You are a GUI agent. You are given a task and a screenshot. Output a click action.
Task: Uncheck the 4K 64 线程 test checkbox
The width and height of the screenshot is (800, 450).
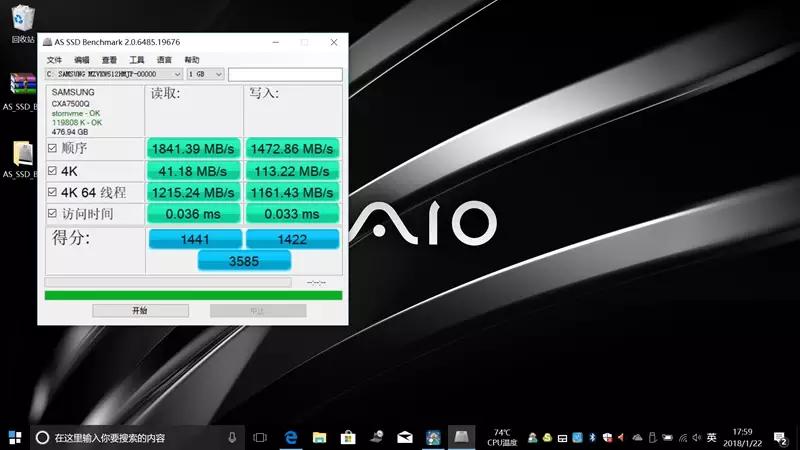point(52,192)
